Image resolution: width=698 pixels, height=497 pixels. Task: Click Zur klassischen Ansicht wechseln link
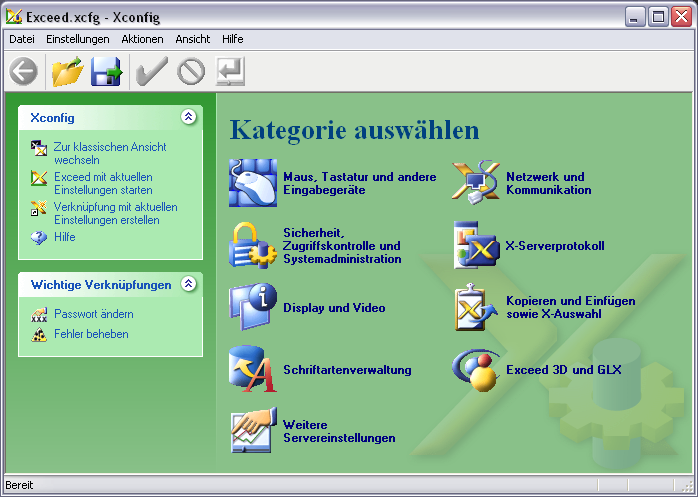pyautogui.click(x=110, y=154)
